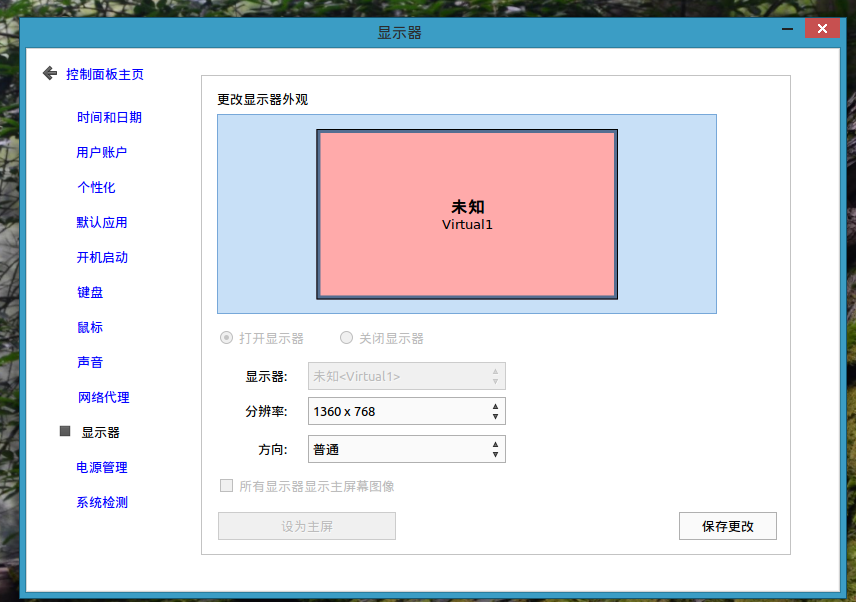Click the 设为主屏 button
Viewport: 856px width, 602px height.
pos(306,526)
